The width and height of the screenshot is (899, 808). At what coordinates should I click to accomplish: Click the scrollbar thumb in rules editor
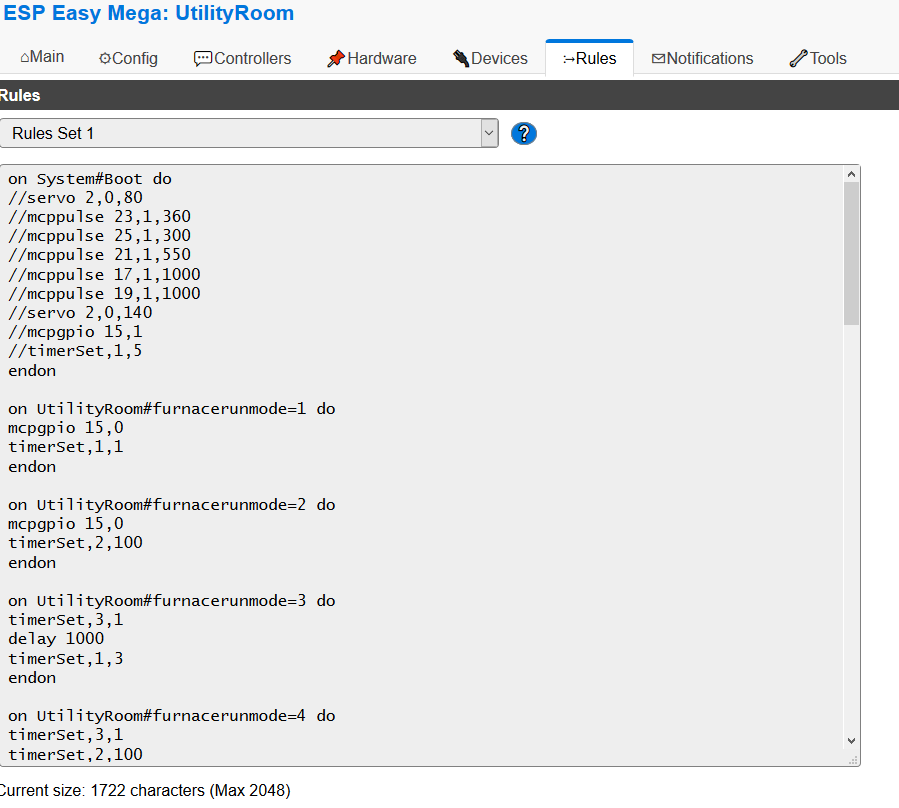point(851,253)
